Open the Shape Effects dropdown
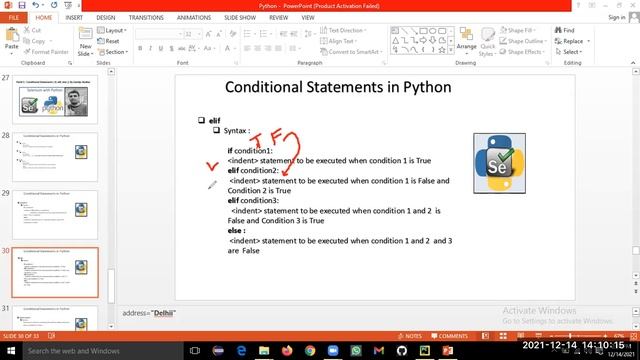The image size is (640, 360). (x=522, y=52)
